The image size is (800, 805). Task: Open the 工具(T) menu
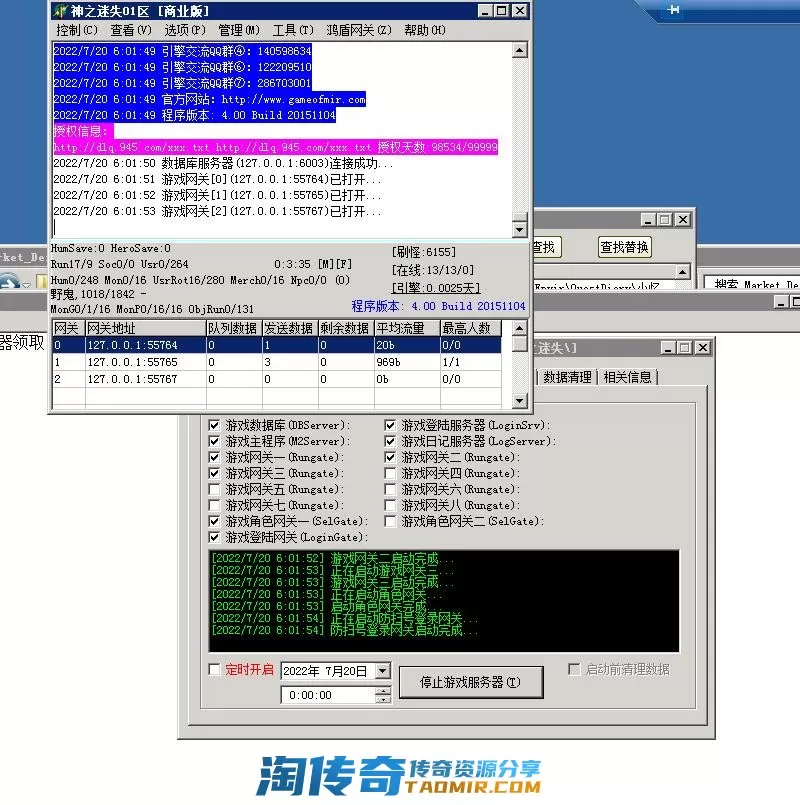coord(292,30)
